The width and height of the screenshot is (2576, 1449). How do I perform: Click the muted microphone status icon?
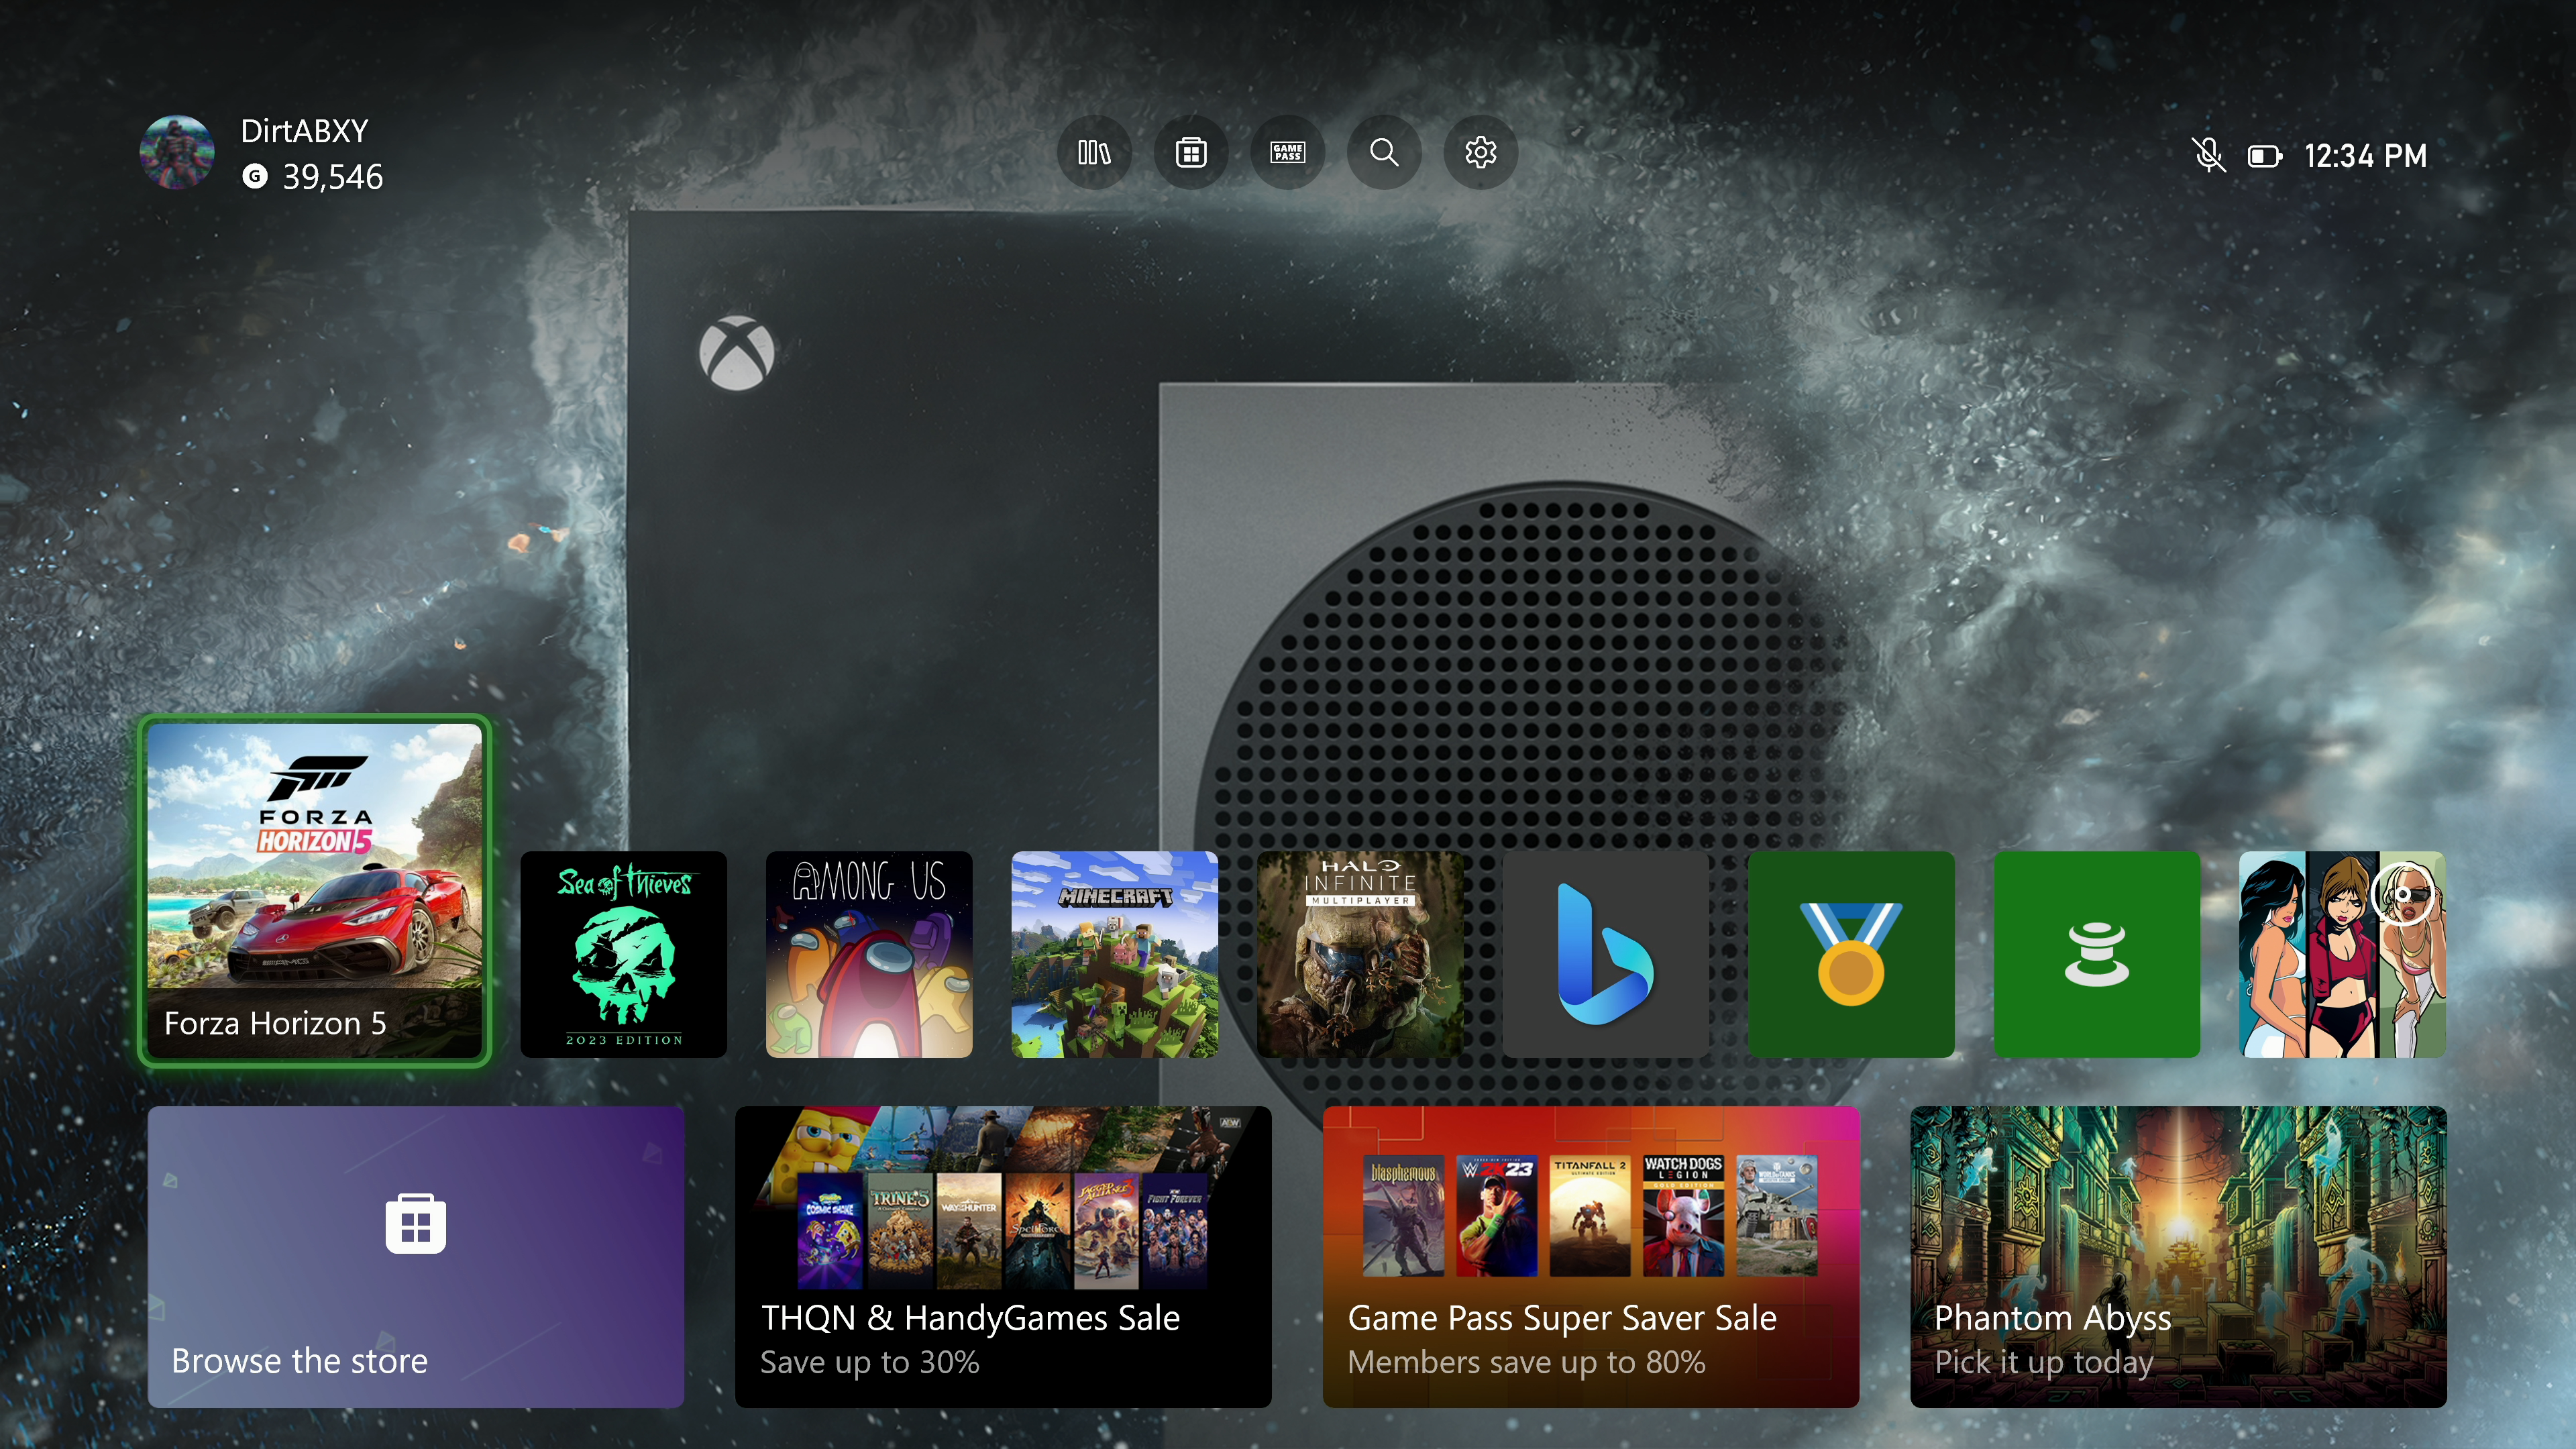[x=2208, y=156]
